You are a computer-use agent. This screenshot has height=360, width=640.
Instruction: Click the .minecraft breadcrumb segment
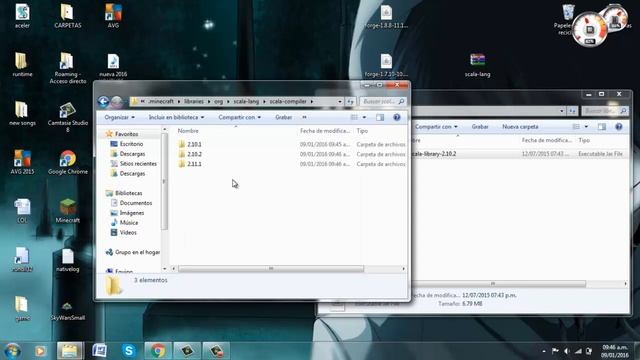point(161,102)
